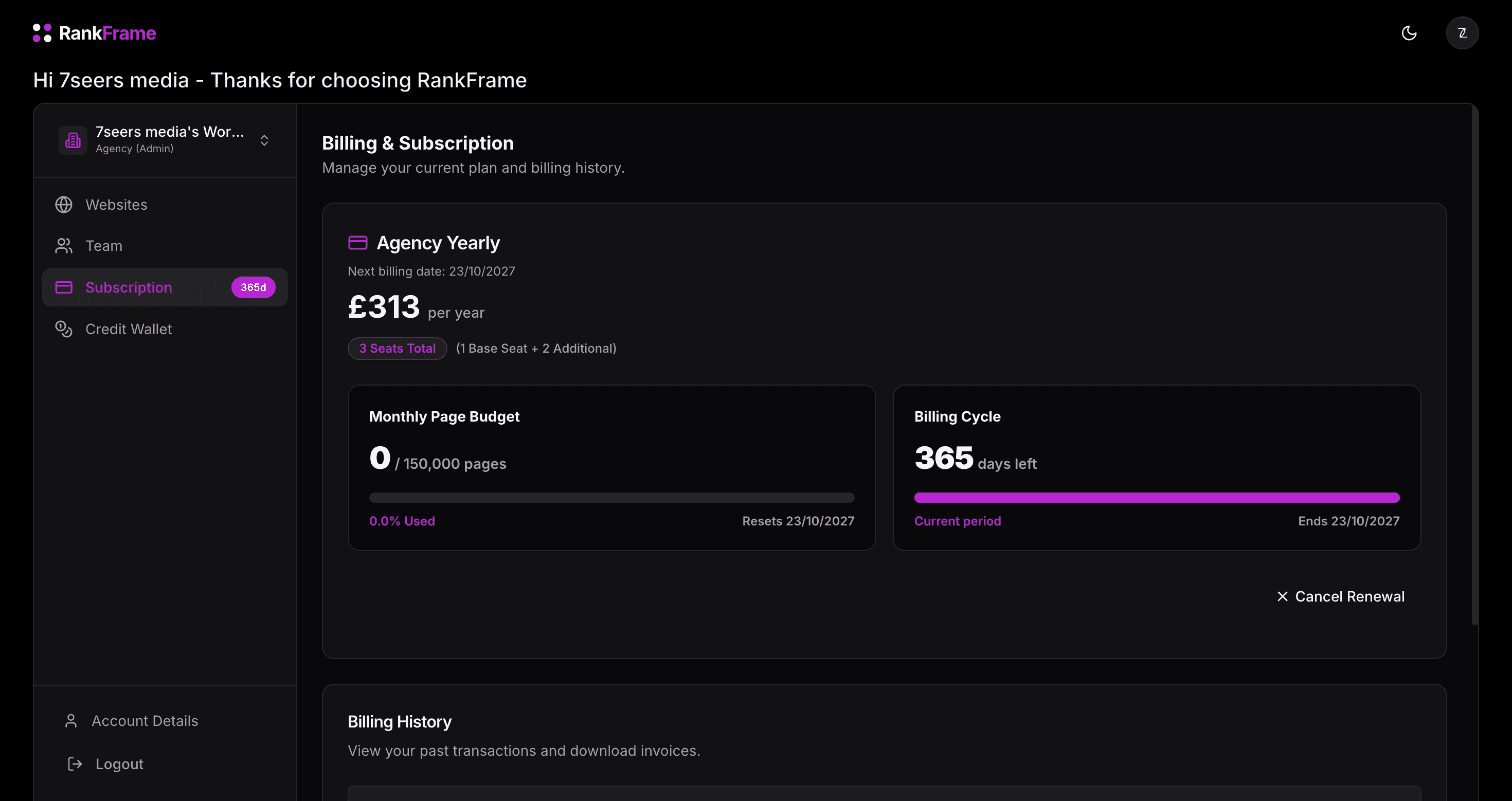Screen dimensions: 1512x801
Task: Click the RankFrame logo
Action: pos(94,33)
